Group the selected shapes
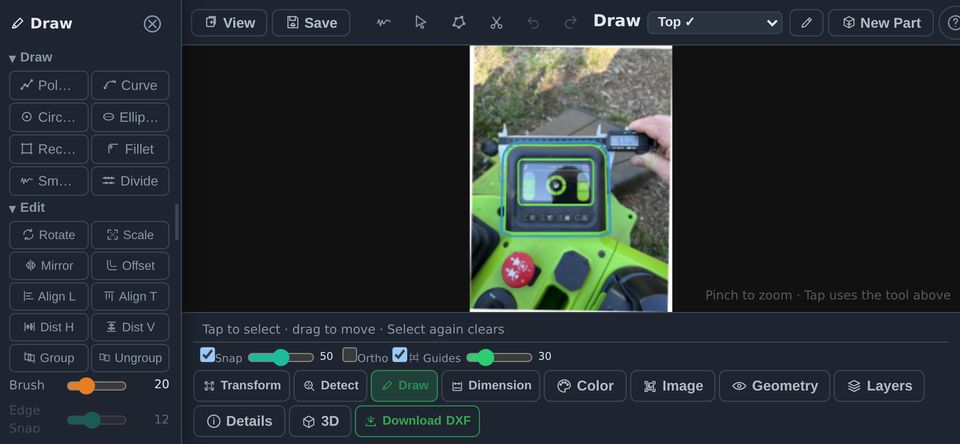Viewport: 960px width, 444px height. tap(49, 358)
